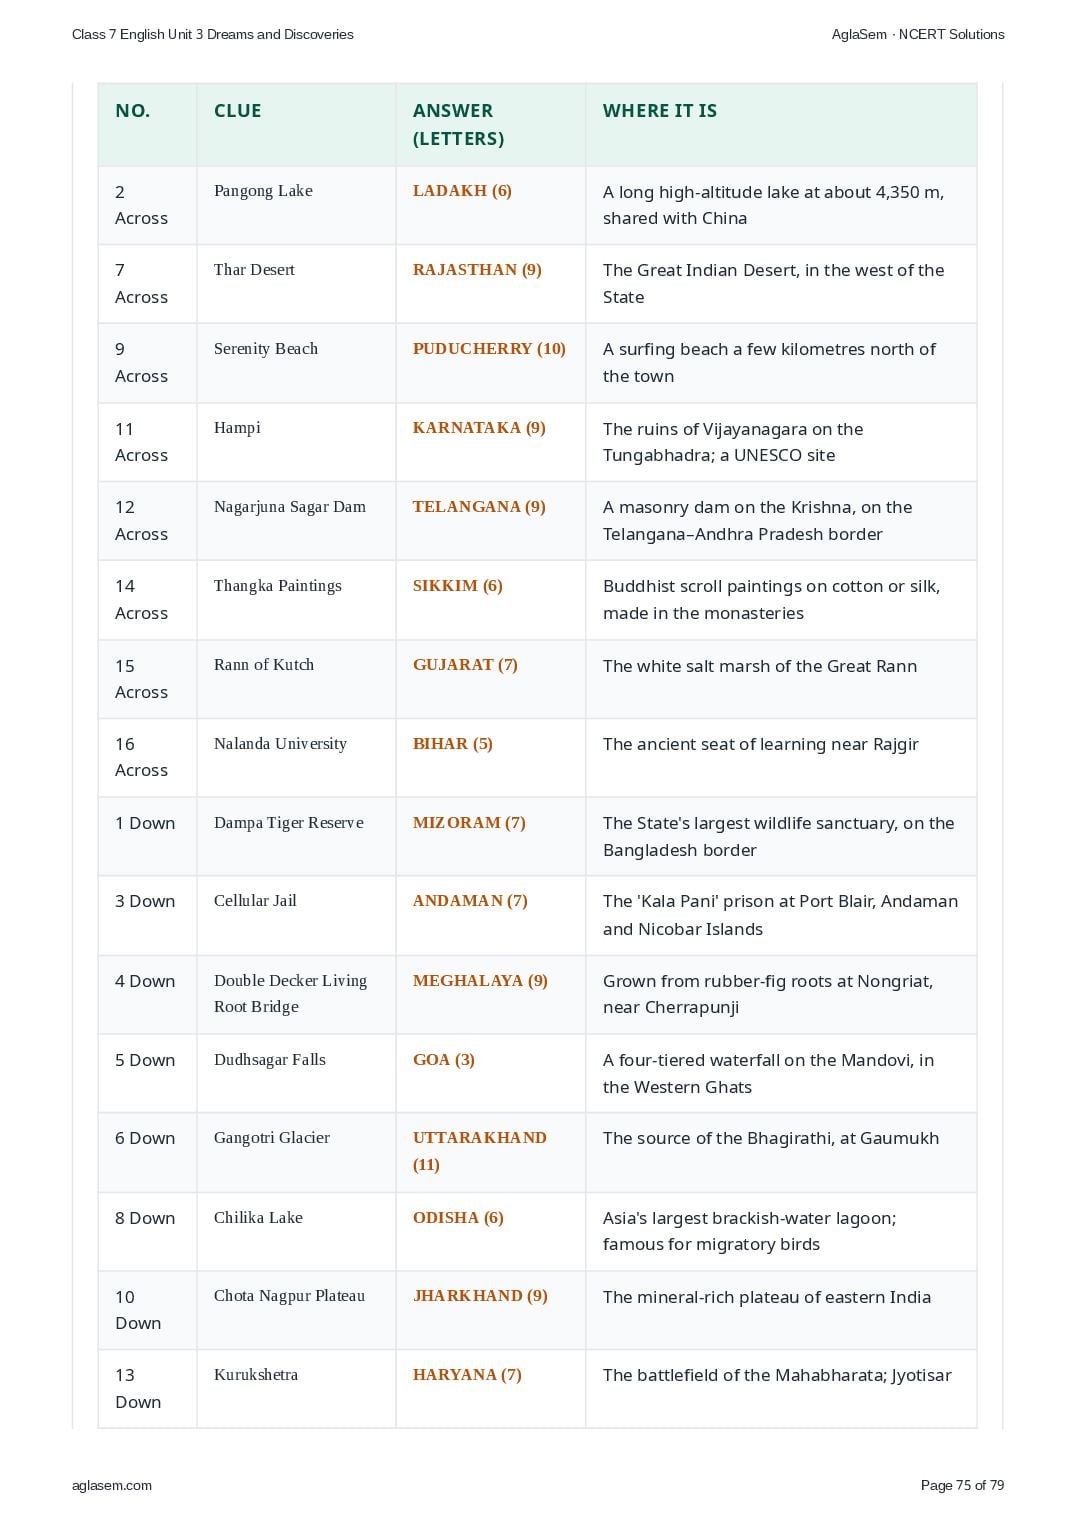
Task: Select the PUDUCHERRY (10) answer
Action: tap(489, 349)
